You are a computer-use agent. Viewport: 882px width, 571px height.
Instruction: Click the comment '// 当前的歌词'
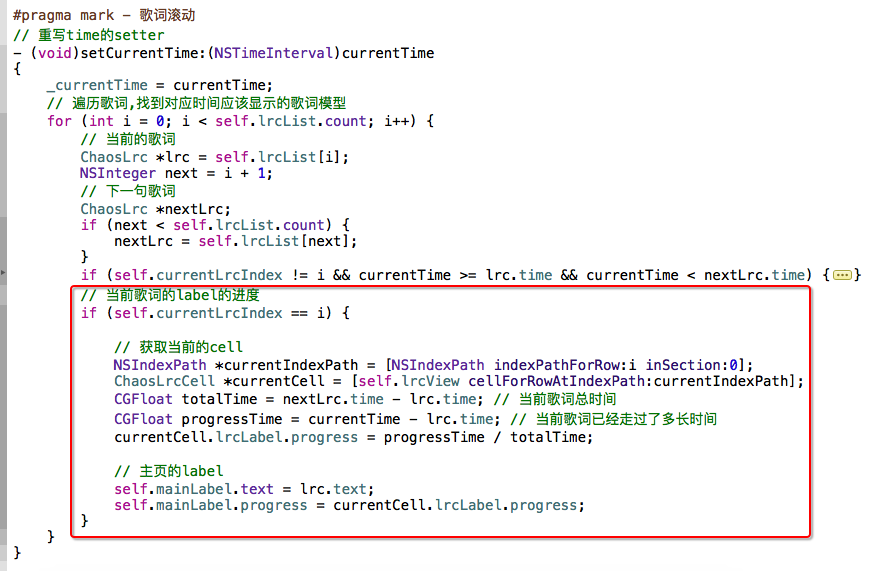pos(128,139)
